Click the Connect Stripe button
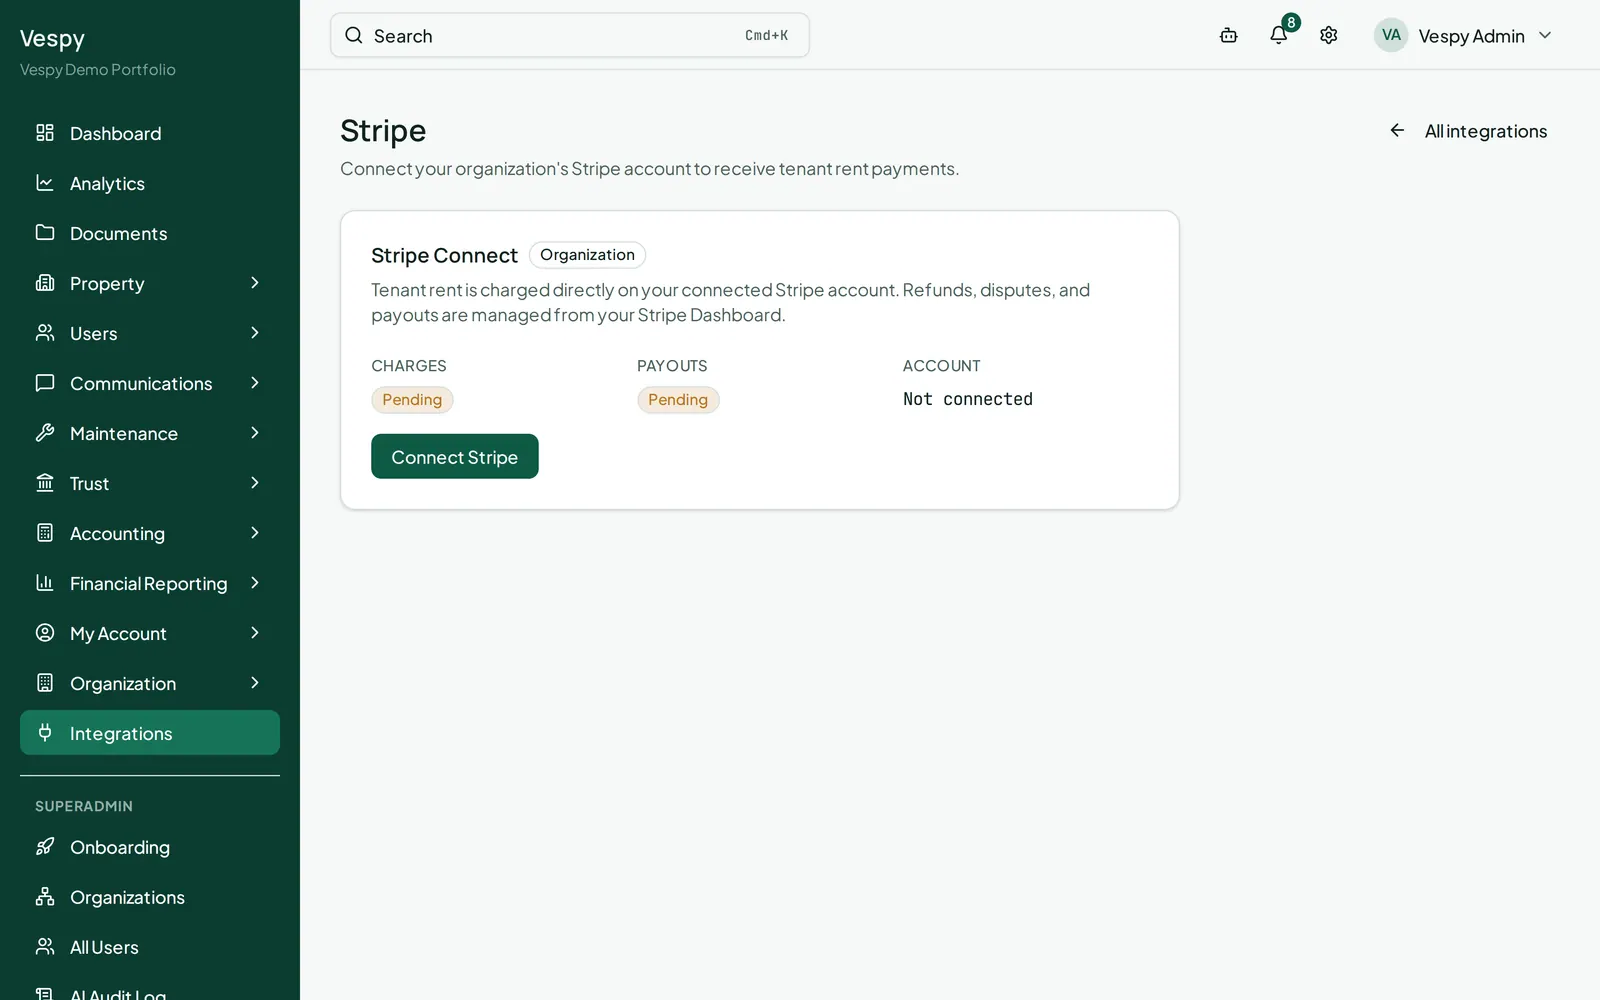1600x1000 pixels. tap(455, 456)
